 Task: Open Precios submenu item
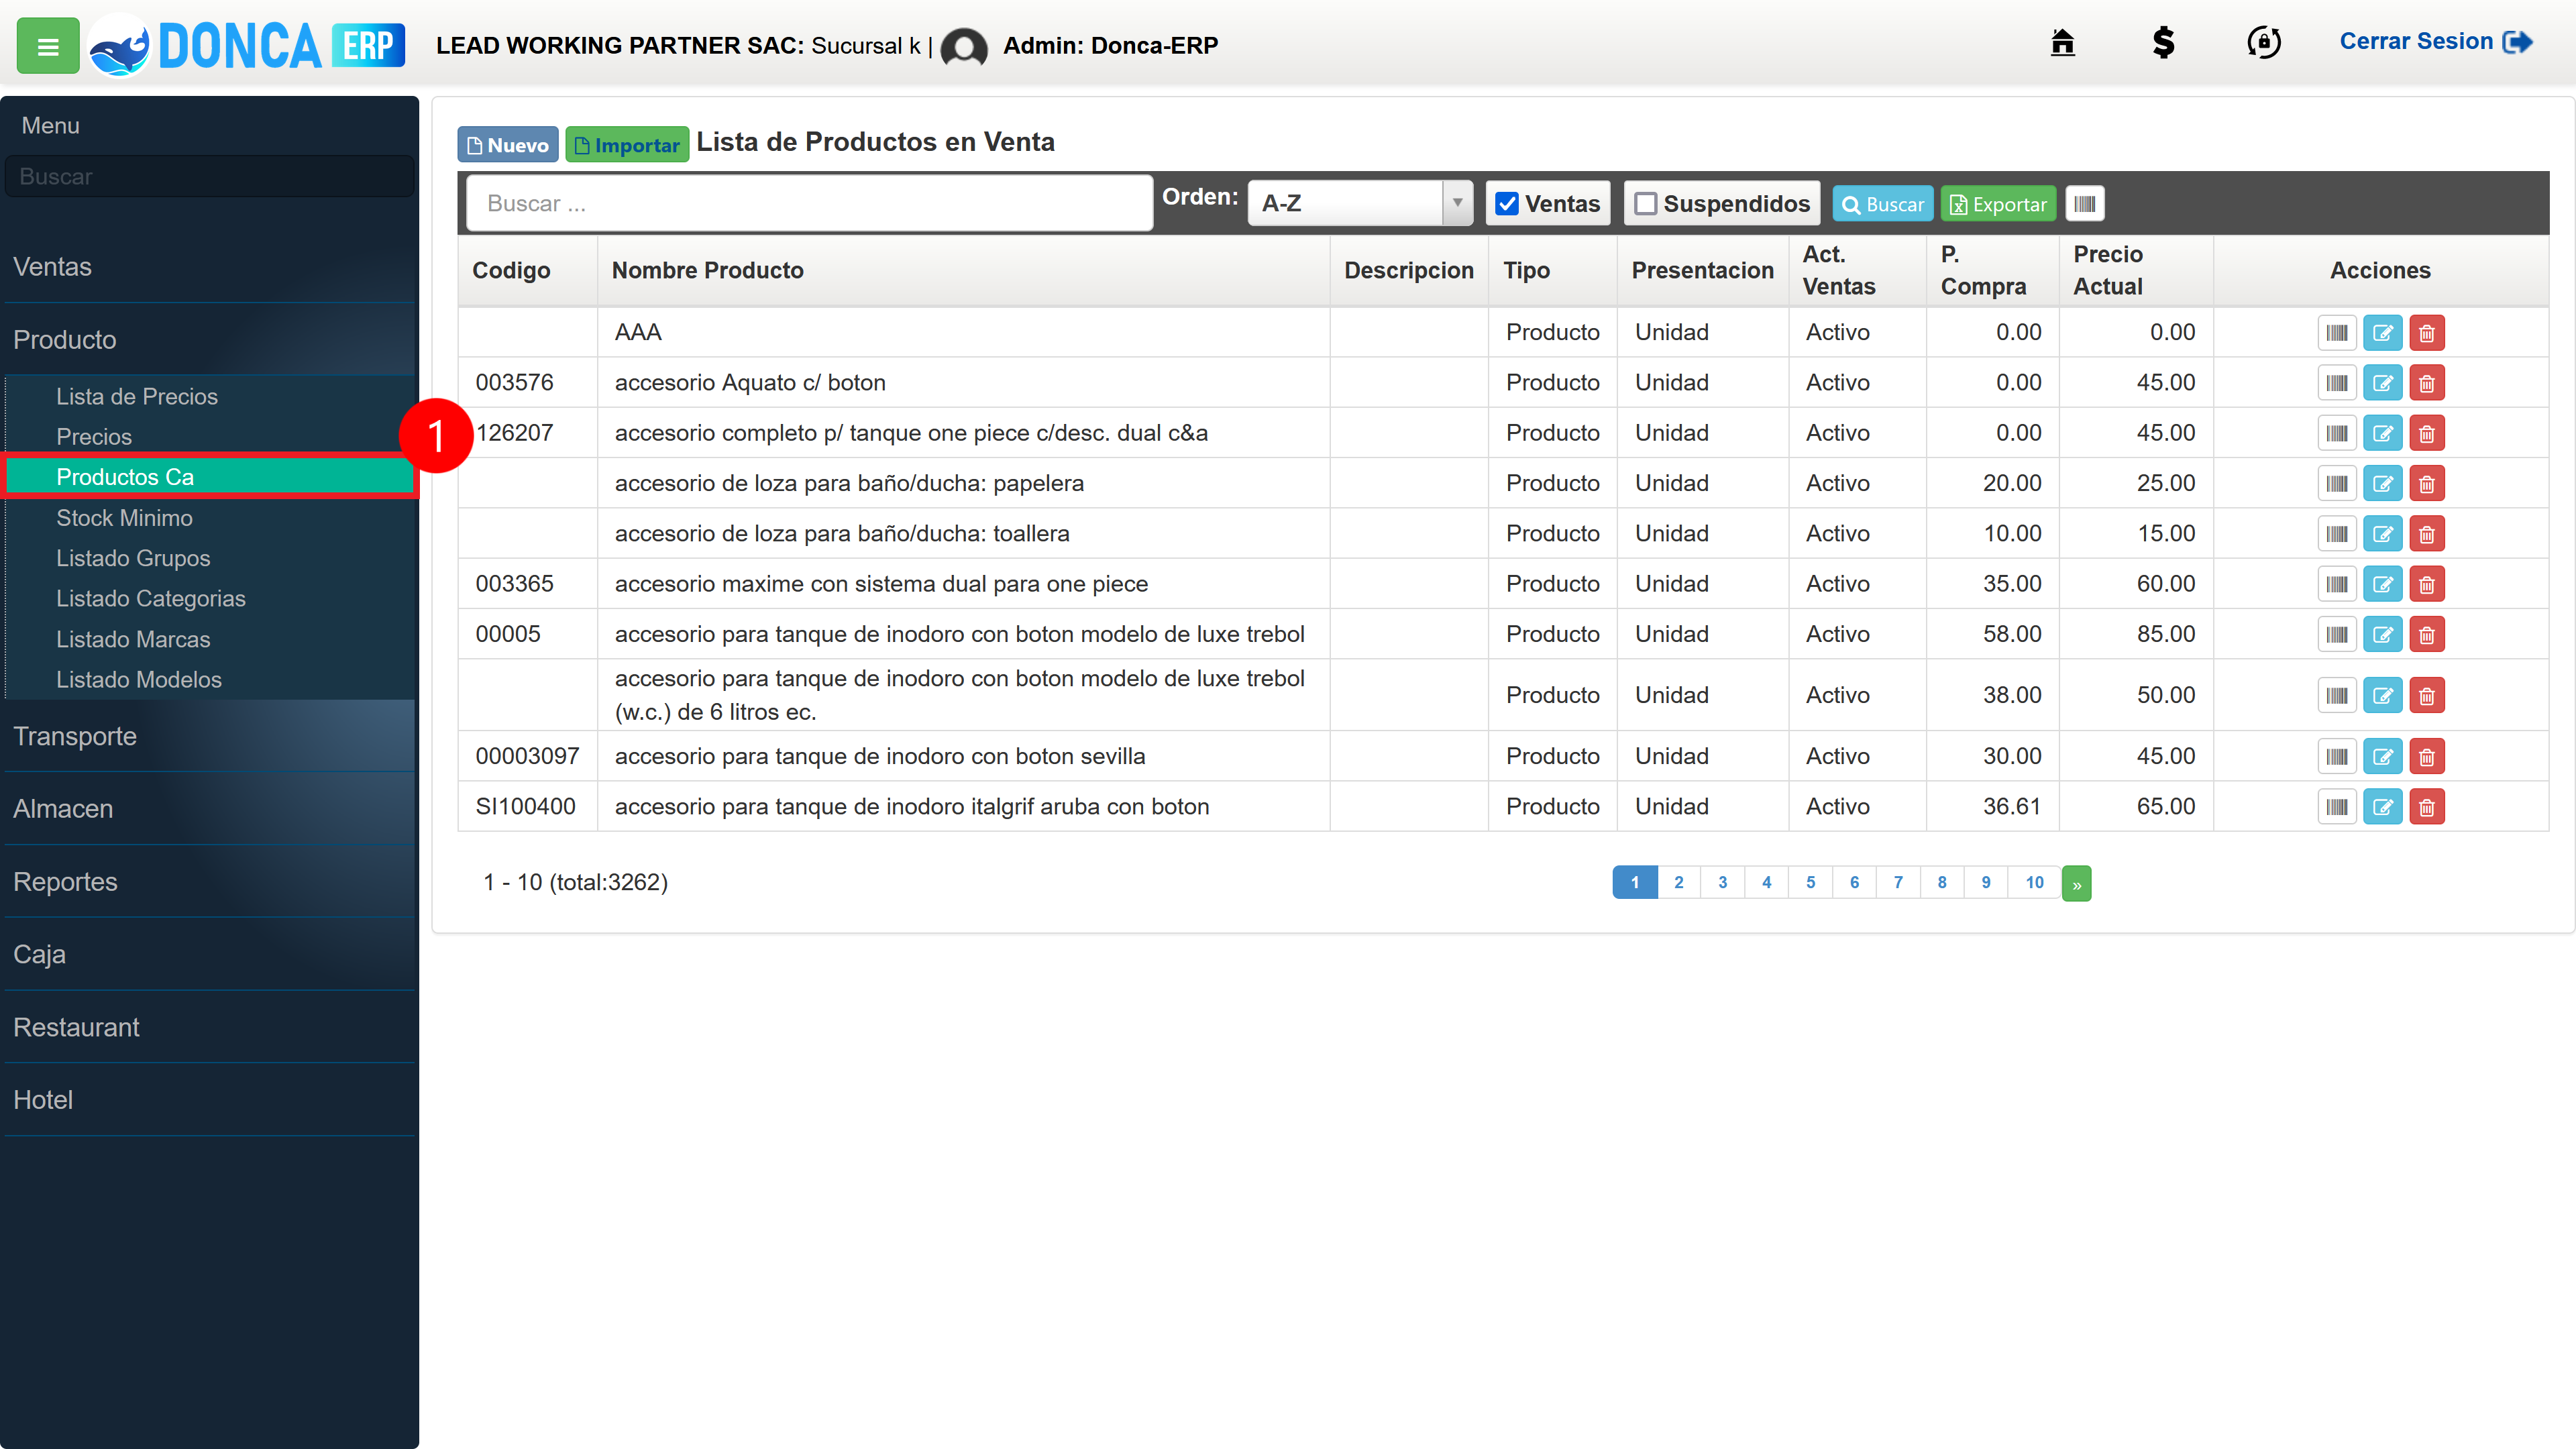(x=94, y=437)
